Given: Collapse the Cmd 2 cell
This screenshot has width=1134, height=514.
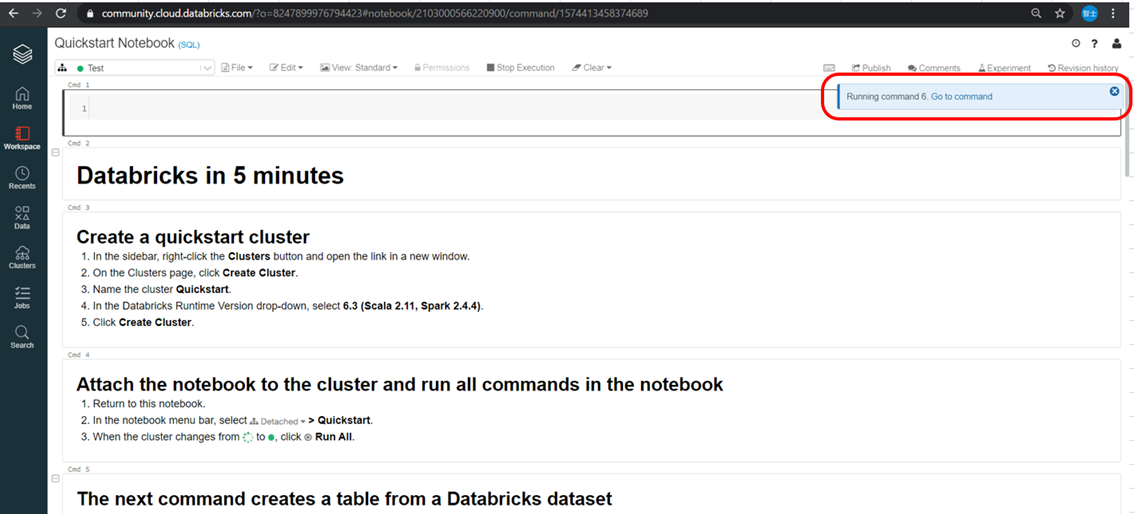Looking at the screenshot, I should coord(56,153).
